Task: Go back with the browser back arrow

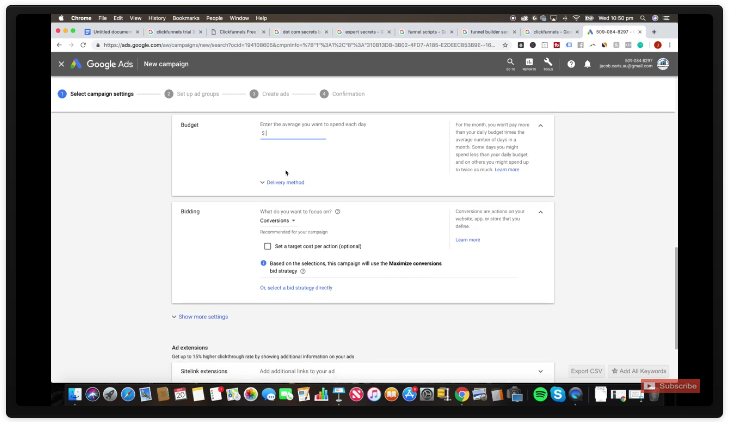Action: 59,45
